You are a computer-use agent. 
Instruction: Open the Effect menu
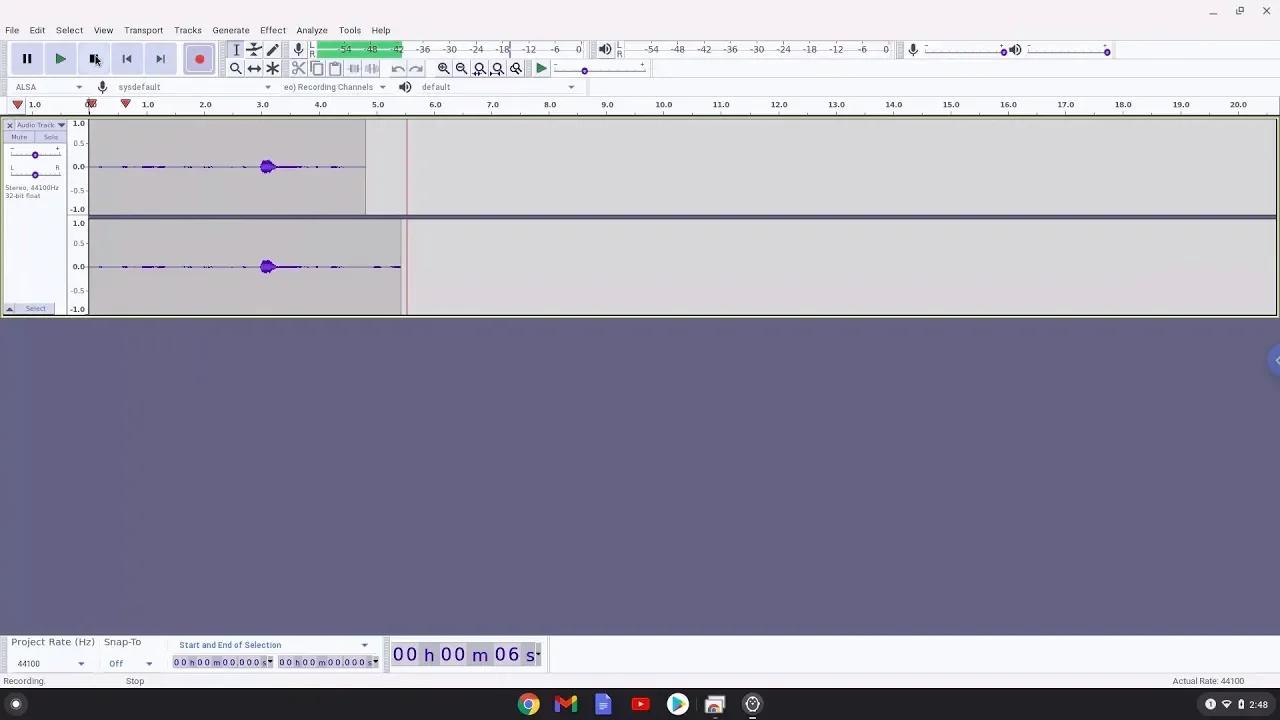click(x=272, y=30)
